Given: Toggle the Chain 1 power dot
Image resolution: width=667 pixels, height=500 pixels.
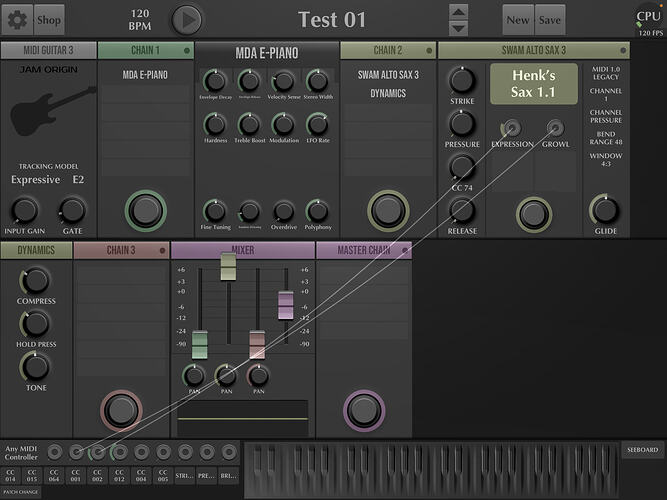Looking at the screenshot, I should click(187, 51).
